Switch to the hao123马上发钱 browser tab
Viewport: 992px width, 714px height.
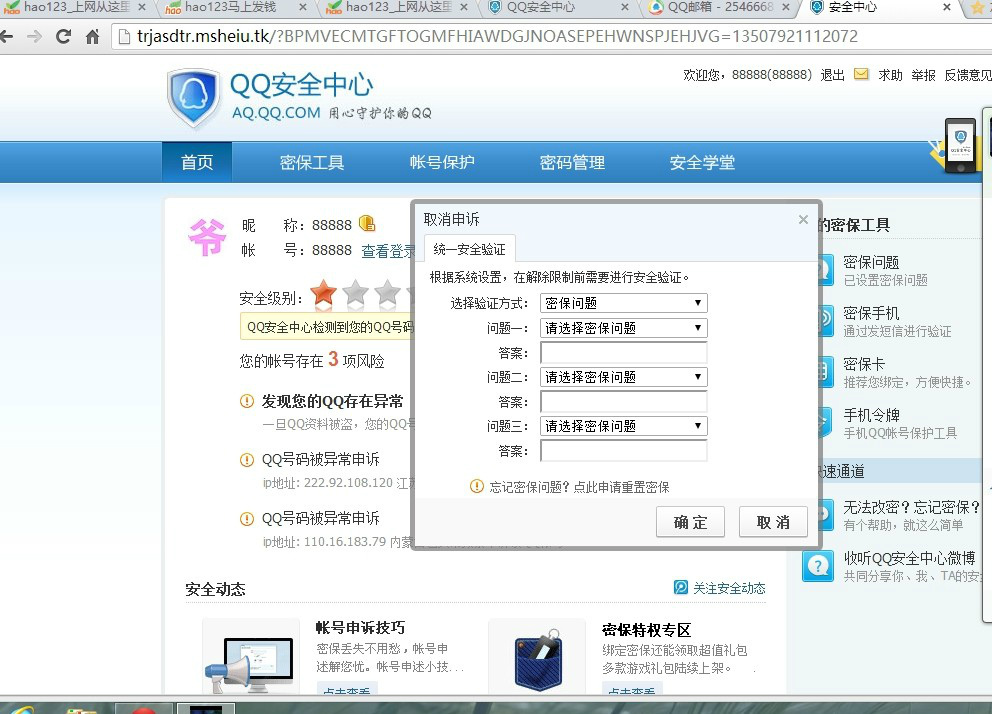coord(235,8)
